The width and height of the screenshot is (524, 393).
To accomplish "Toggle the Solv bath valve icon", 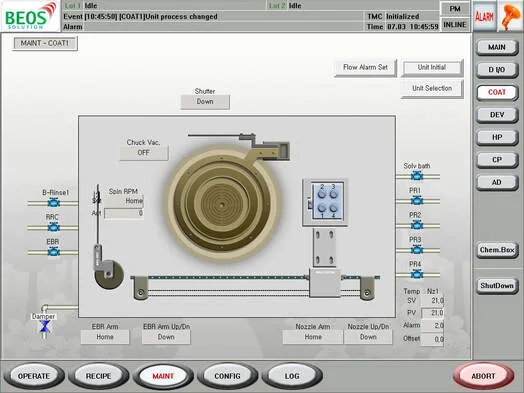I will [417, 175].
